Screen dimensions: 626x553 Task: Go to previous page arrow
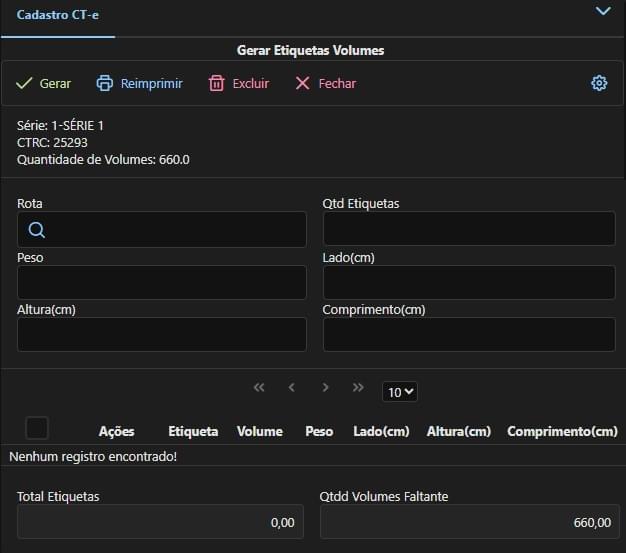coord(292,388)
